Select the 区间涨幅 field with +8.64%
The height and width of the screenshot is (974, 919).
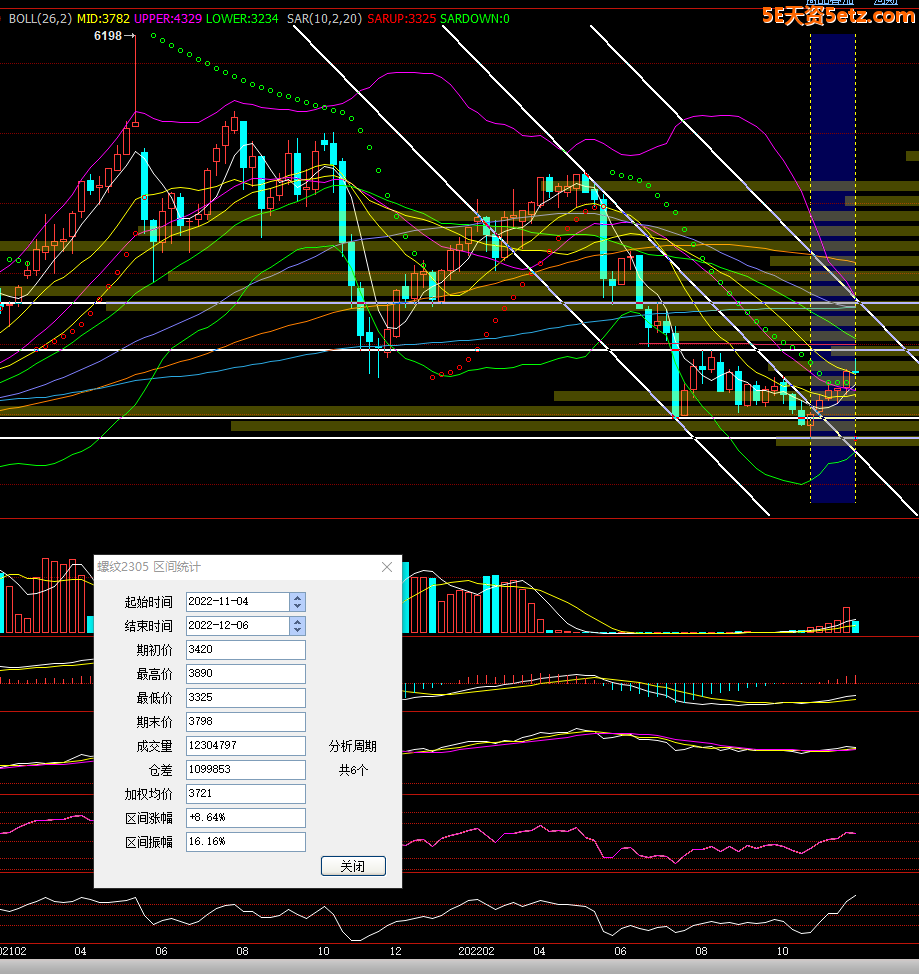click(246, 817)
